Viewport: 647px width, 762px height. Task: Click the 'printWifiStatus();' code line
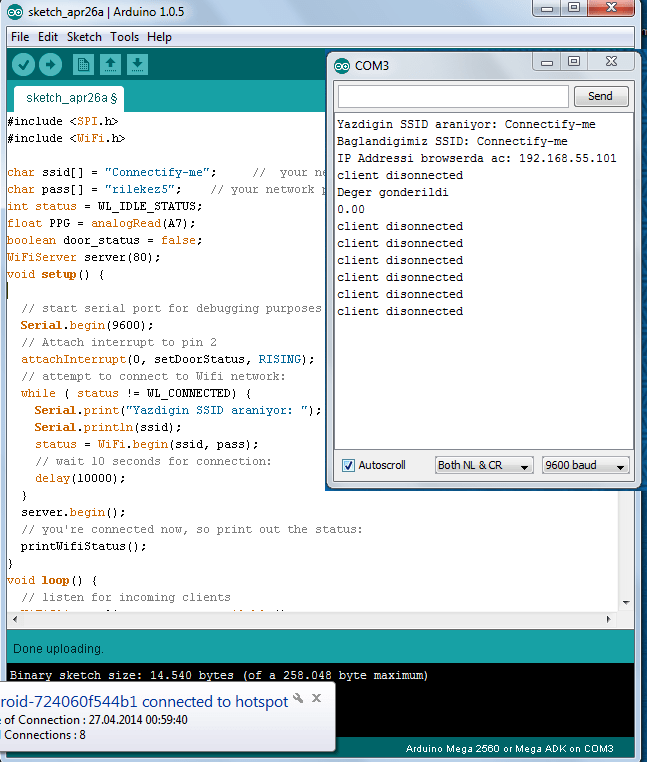pos(83,546)
